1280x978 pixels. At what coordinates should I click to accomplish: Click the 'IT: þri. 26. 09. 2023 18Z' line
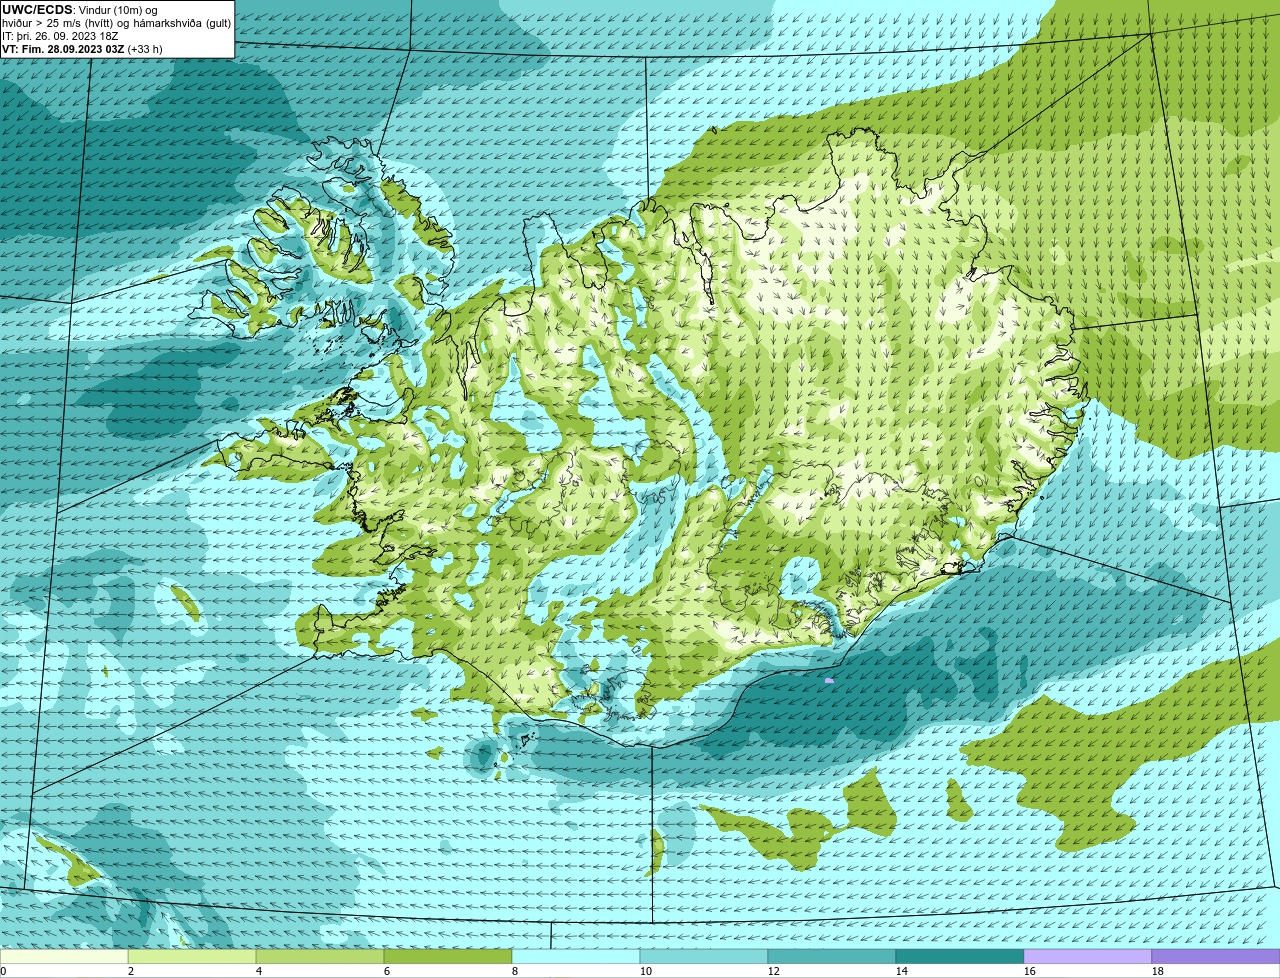(x=60, y=35)
